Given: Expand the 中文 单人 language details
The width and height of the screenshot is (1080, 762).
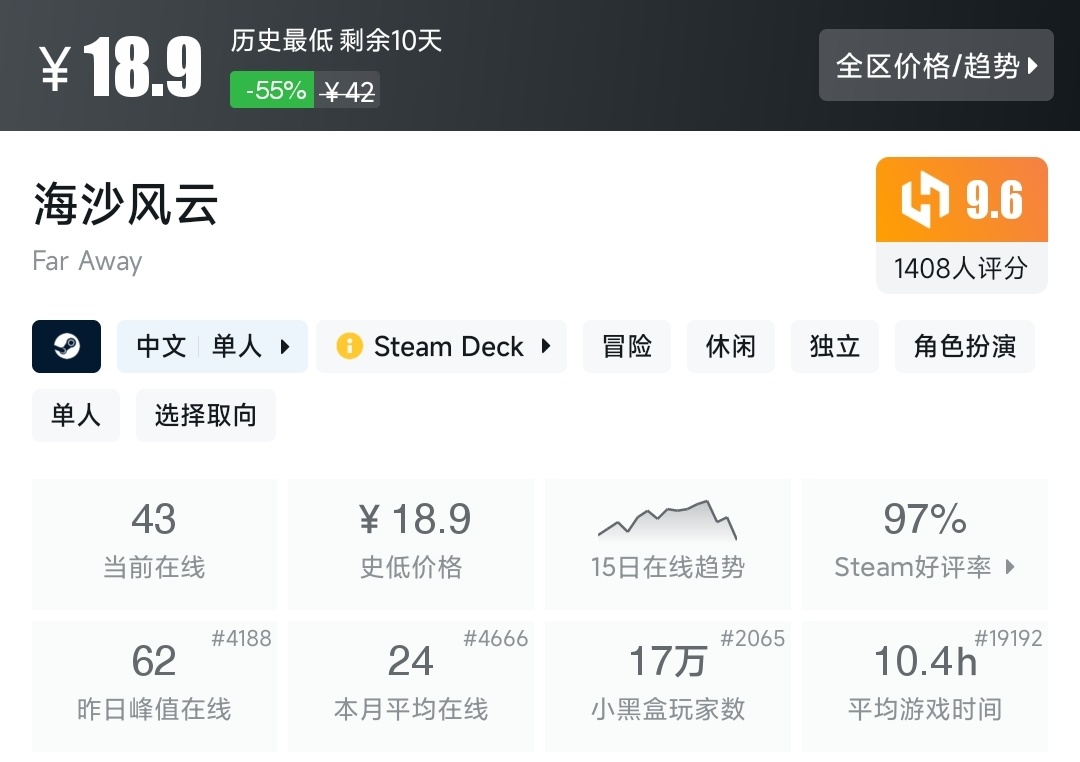Looking at the screenshot, I should (212, 347).
